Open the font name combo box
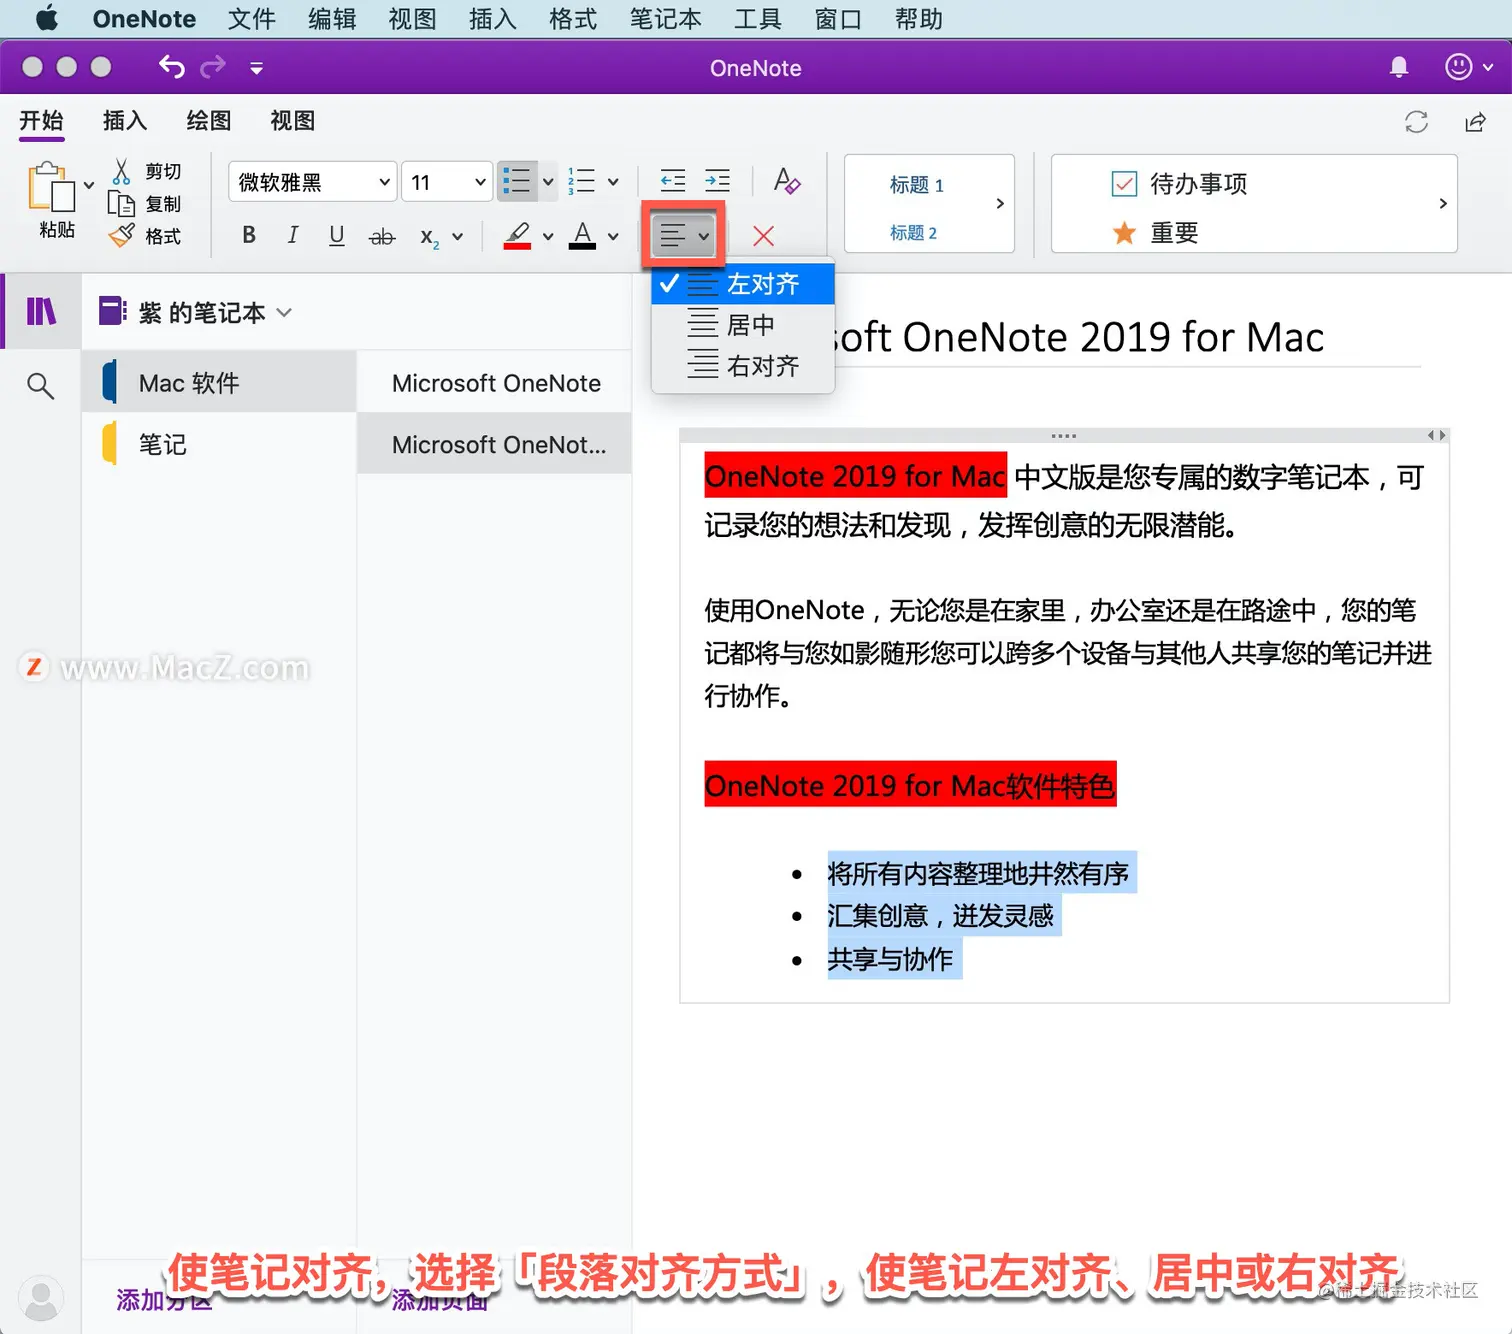Viewport: 1512px width, 1334px height. (313, 181)
